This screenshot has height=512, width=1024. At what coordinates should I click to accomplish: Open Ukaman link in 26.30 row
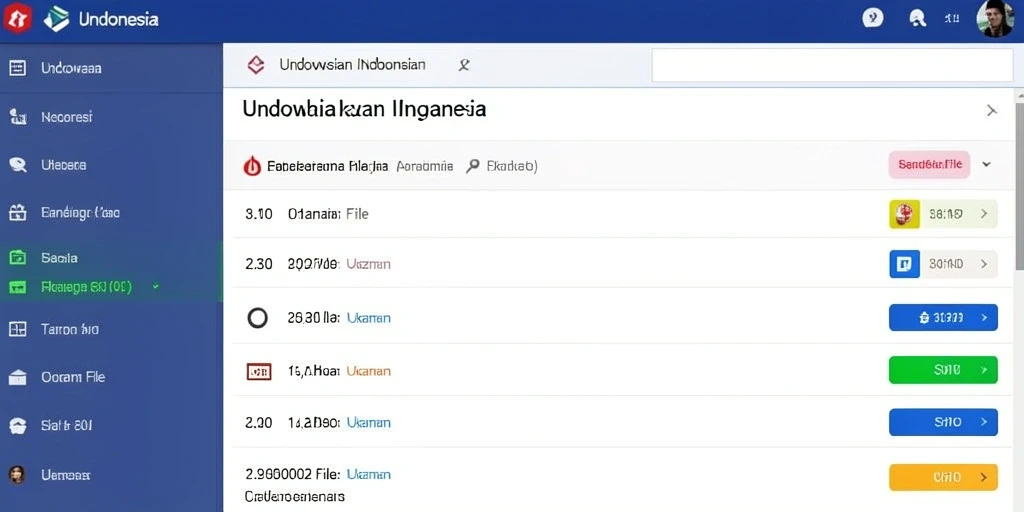click(368, 318)
